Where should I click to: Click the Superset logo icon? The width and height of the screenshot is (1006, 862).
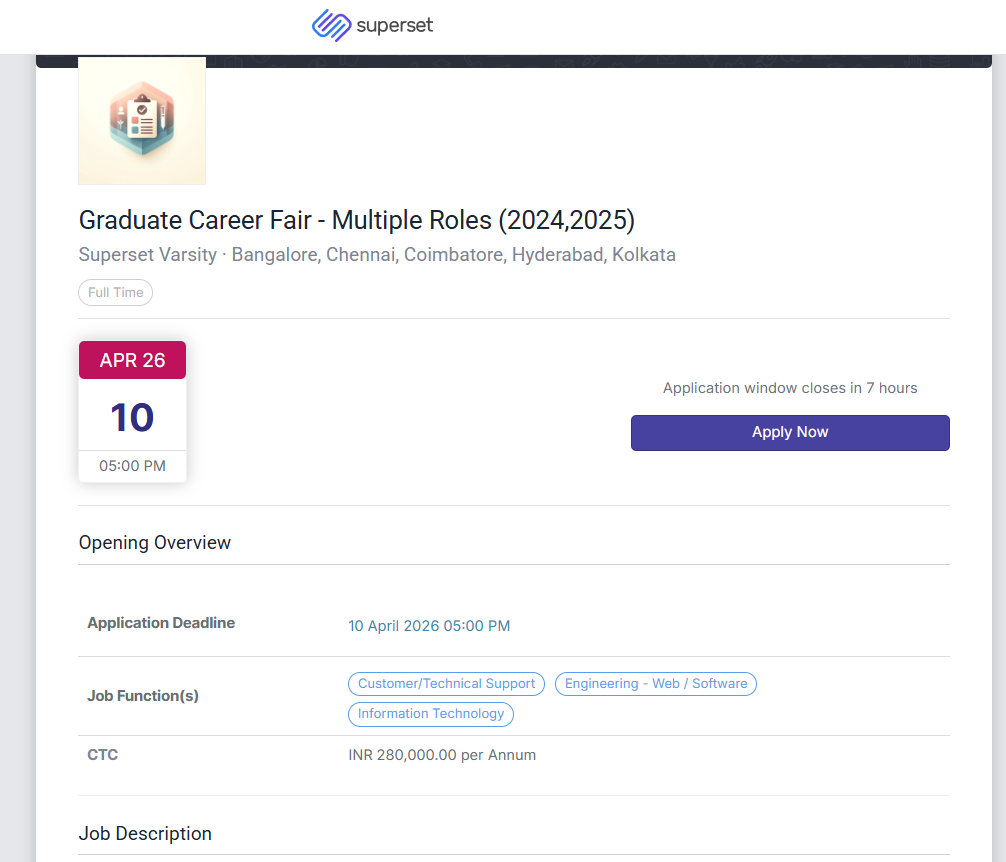click(331, 25)
